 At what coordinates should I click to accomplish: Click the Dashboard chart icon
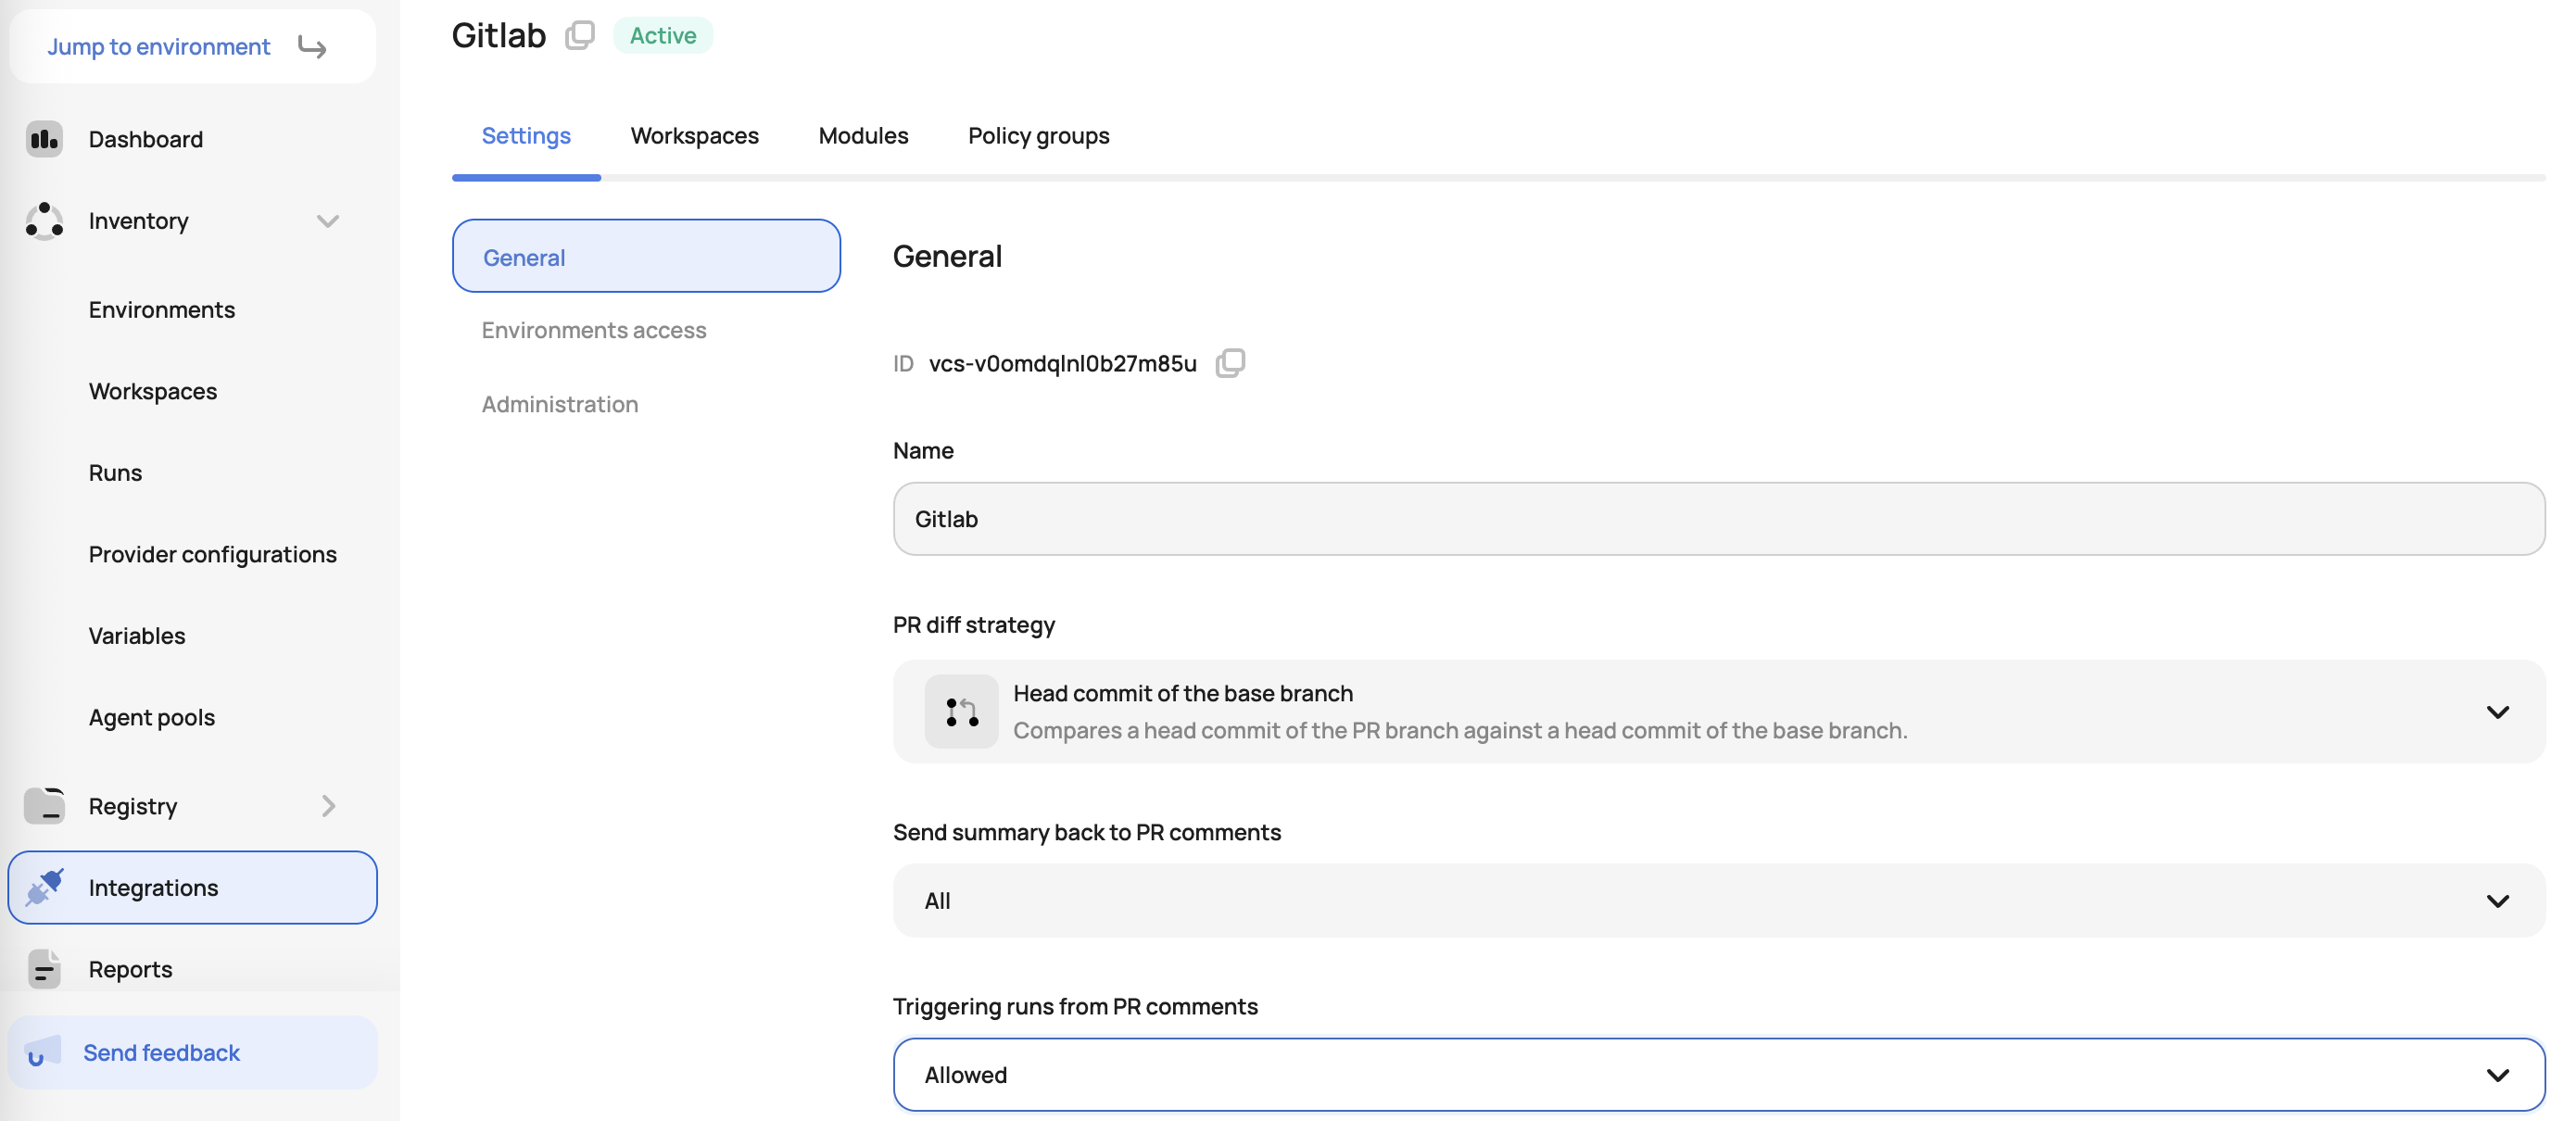click(44, 139)
